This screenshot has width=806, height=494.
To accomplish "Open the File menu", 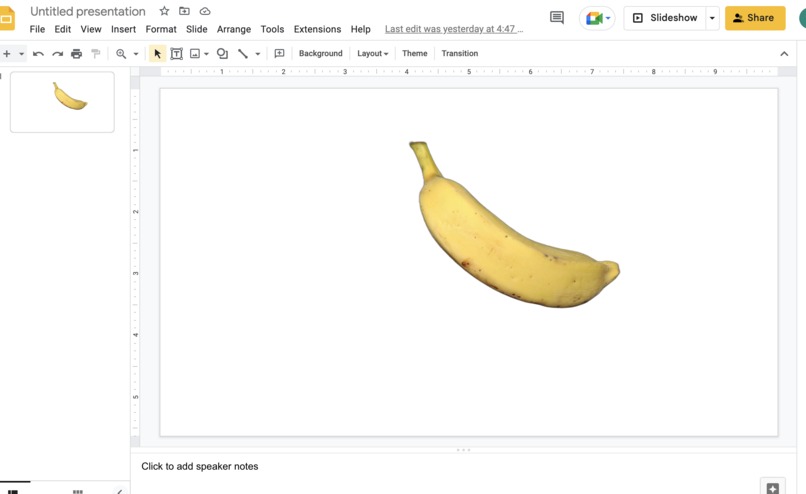I will click(37, 29).
